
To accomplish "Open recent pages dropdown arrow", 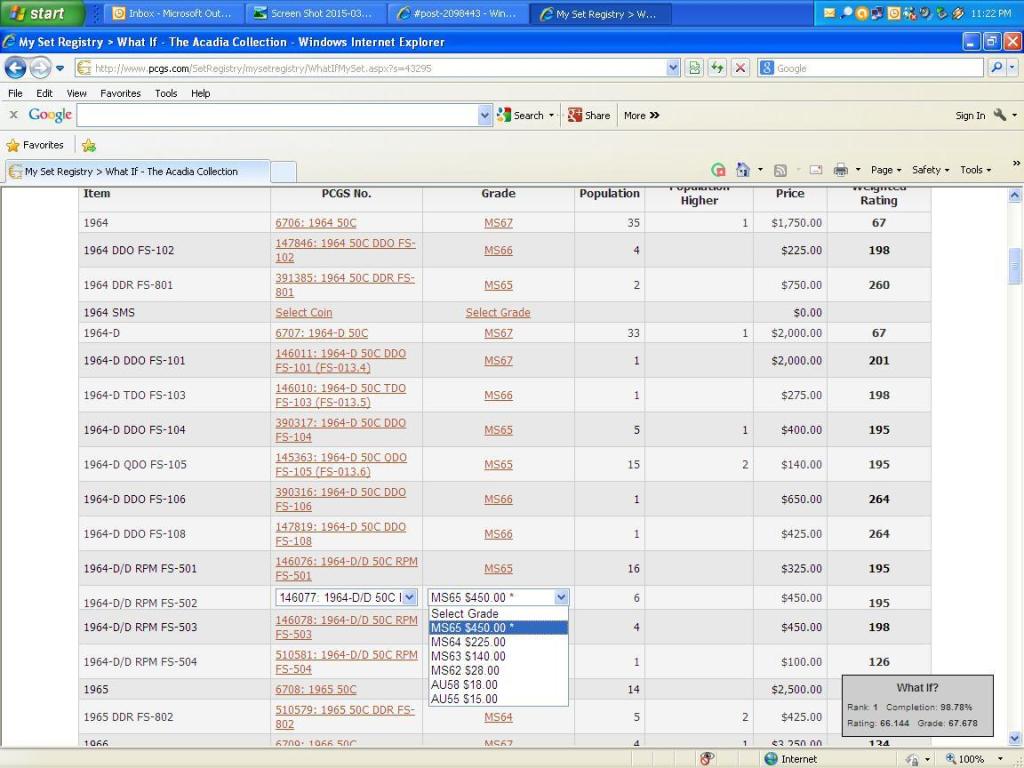I will tap(59, 68).
